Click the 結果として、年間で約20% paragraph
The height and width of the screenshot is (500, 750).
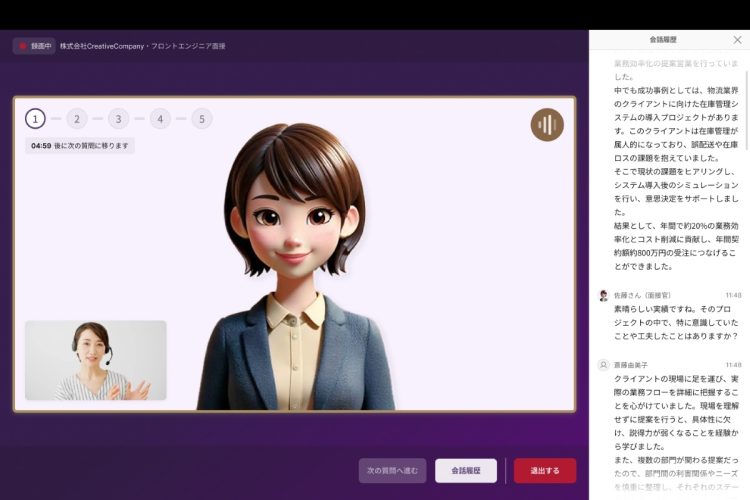(676, 246)
